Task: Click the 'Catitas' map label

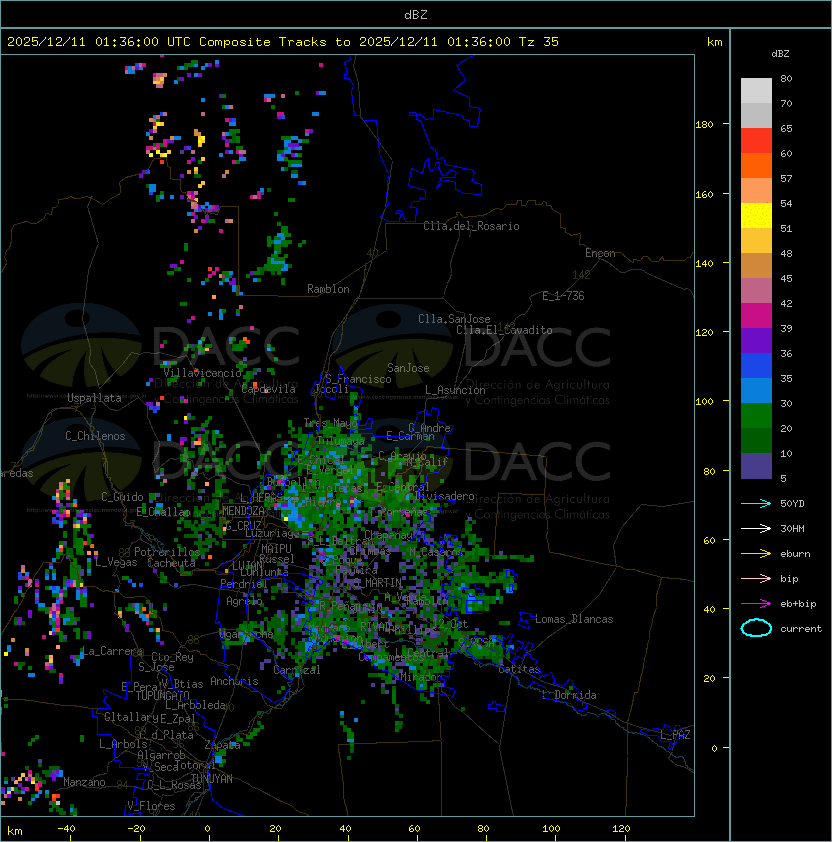Action: pos(519,670)
